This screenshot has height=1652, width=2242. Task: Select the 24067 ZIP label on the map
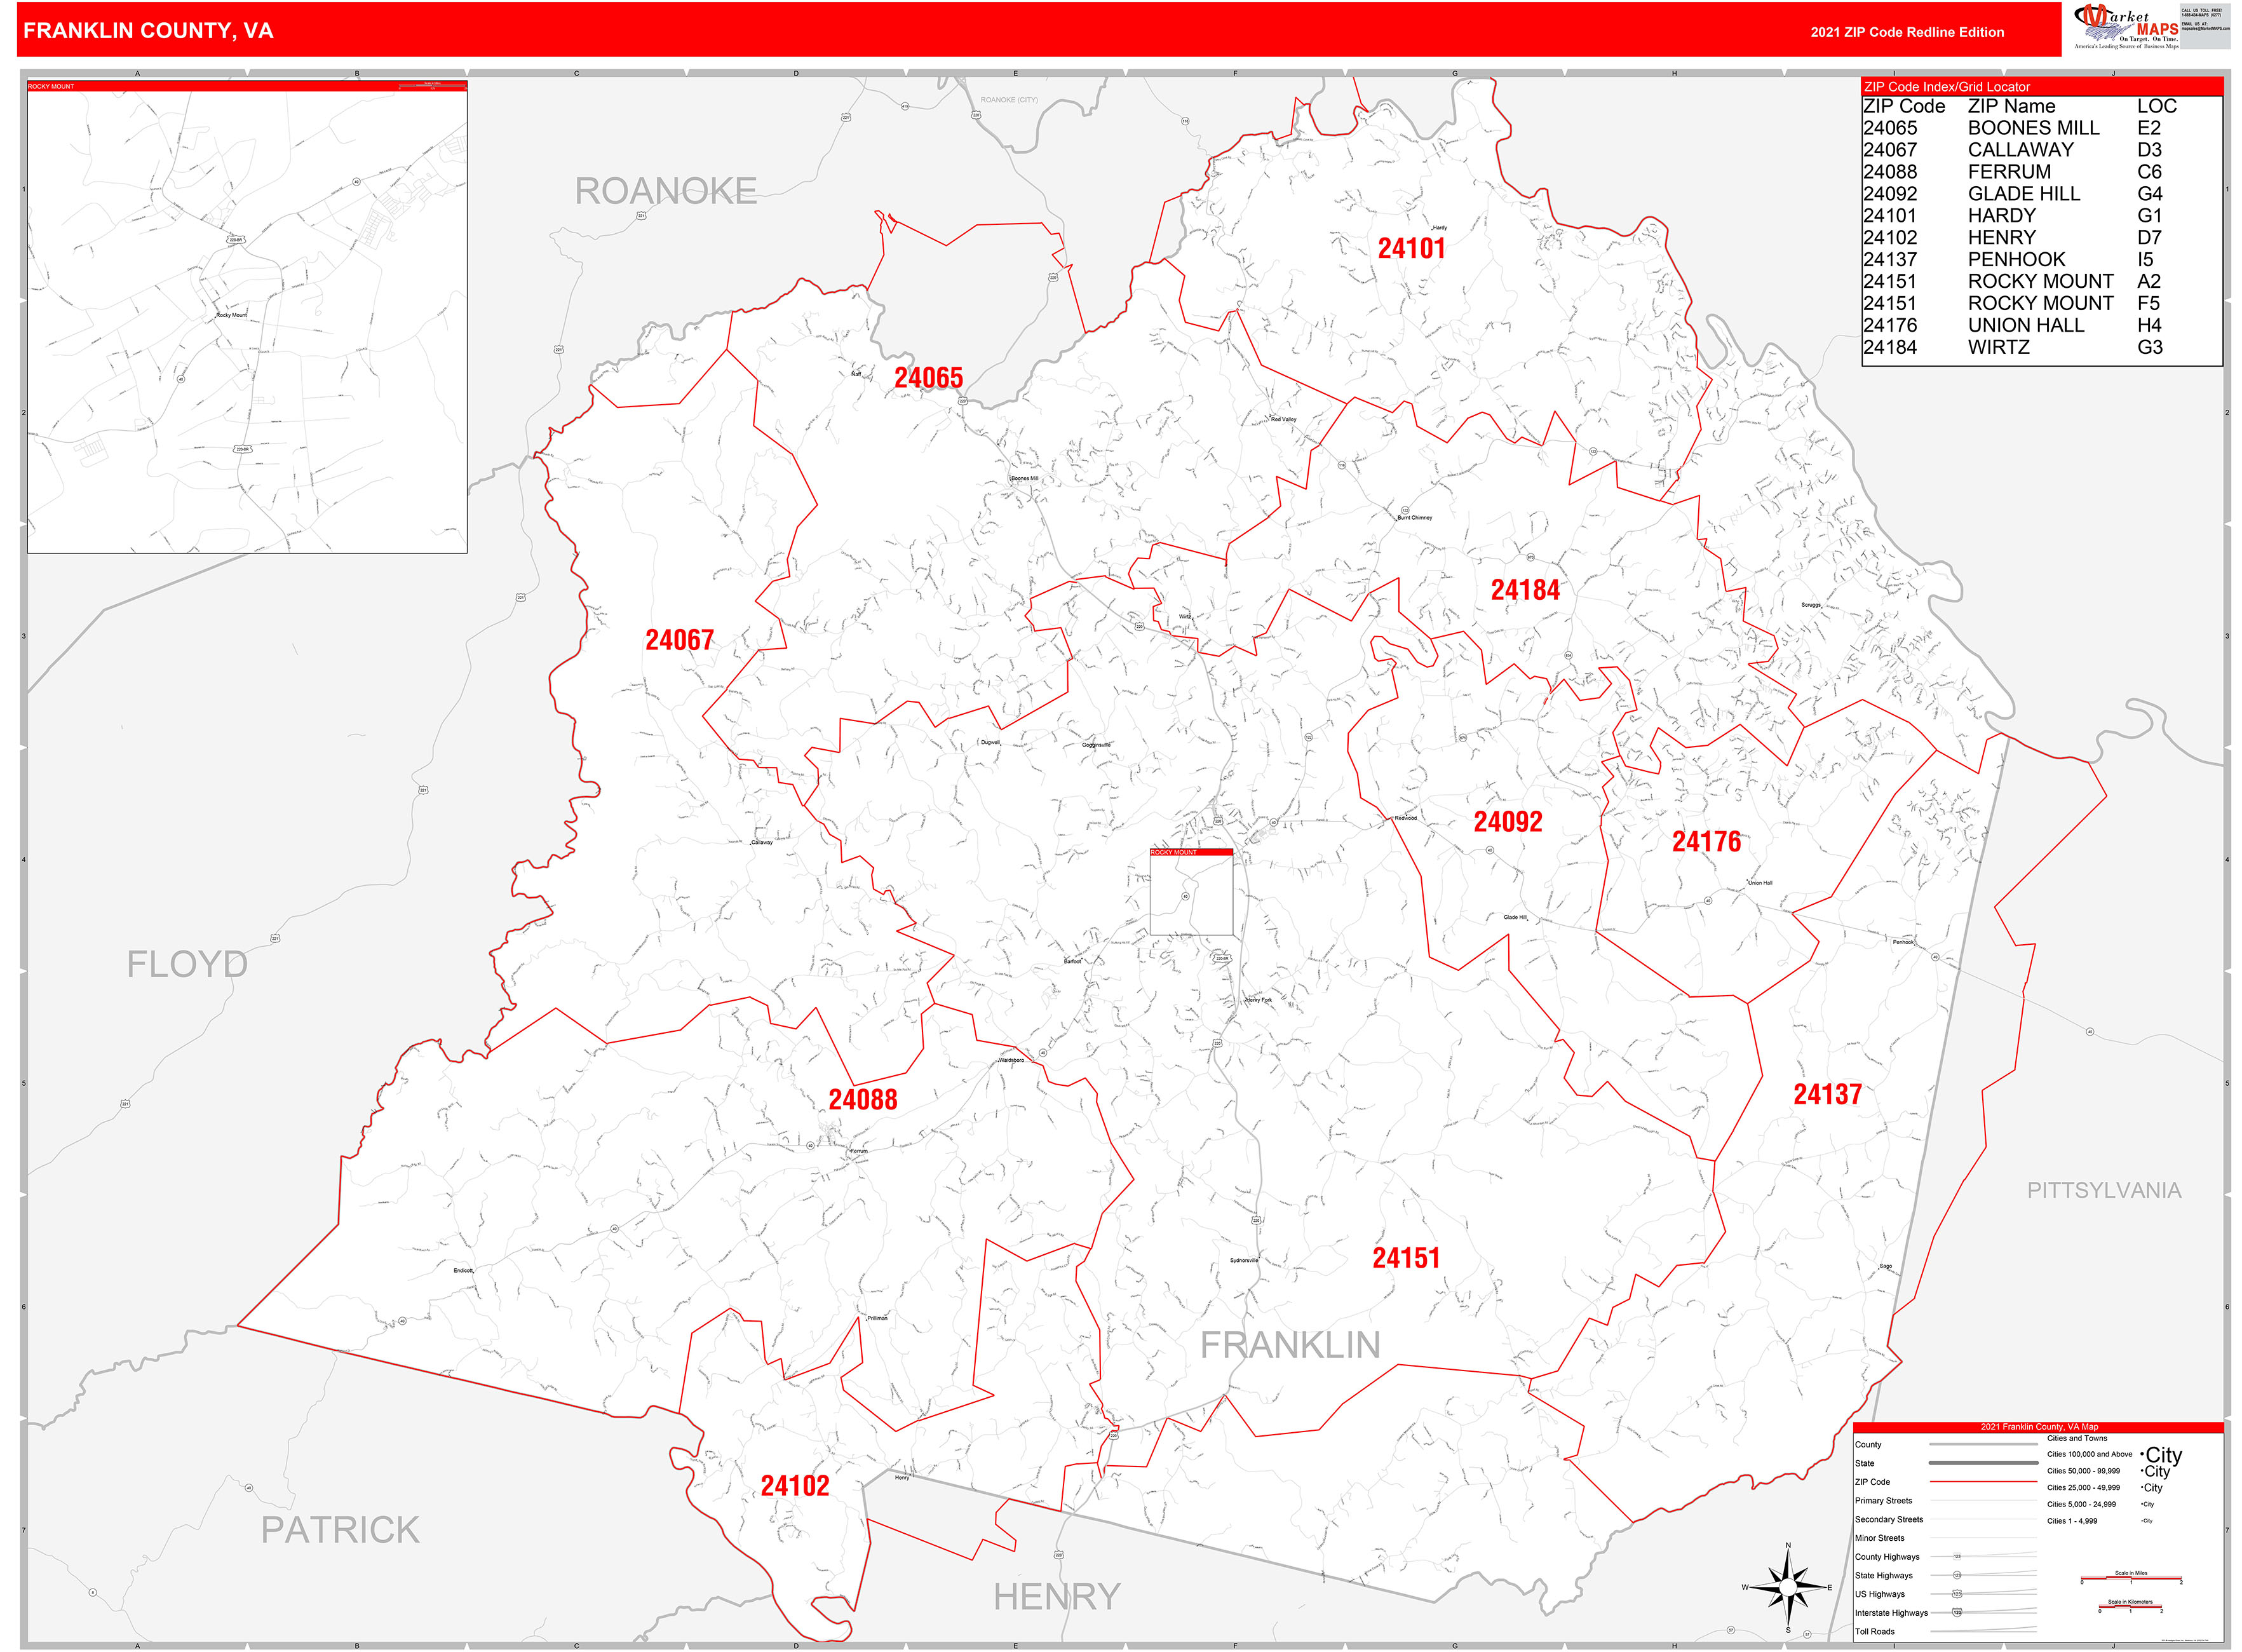click(x=679, y=640)
